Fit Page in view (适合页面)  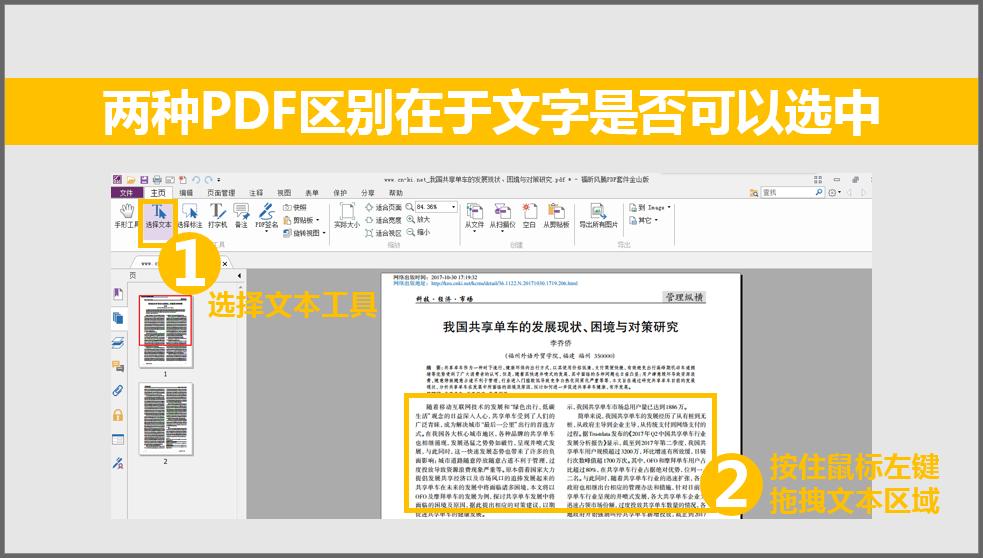pyautogui.click(x=383, y=207)
